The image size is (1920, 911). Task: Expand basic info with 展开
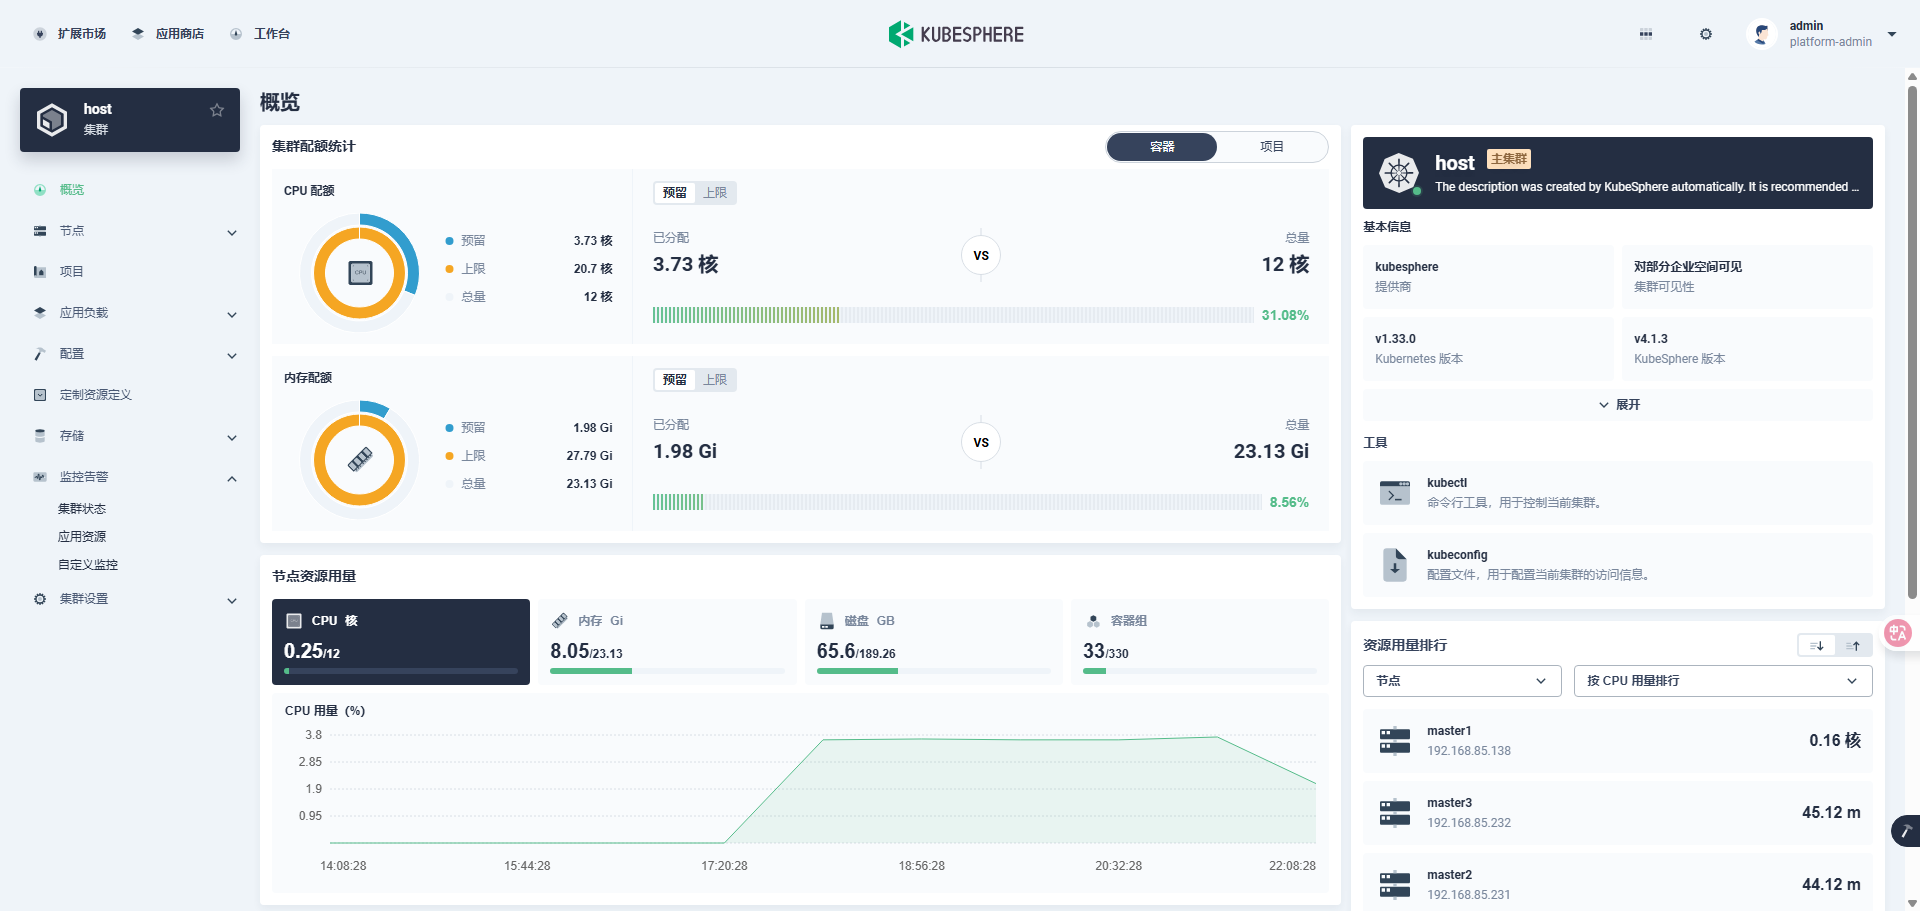coord(1618,405)
